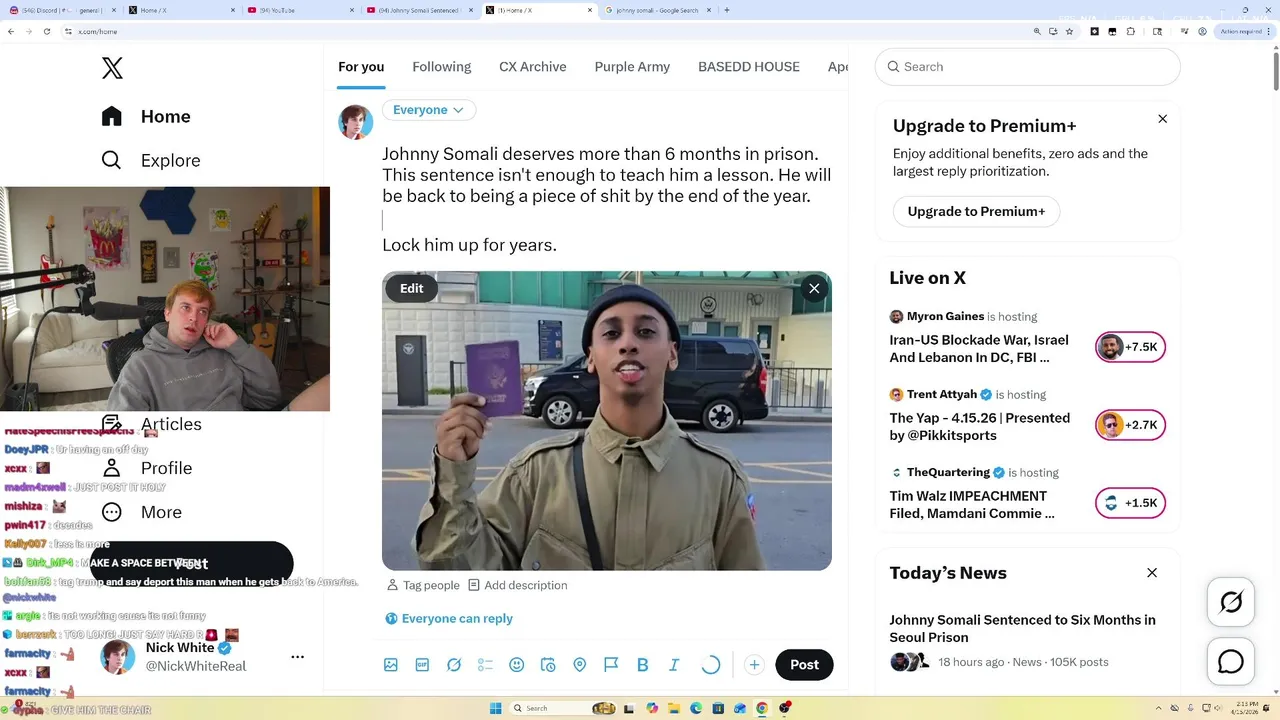The height and width of the screenshot is (720, 1280).
Task: Open a new browser tab with plus
Action: coord(727,10)
